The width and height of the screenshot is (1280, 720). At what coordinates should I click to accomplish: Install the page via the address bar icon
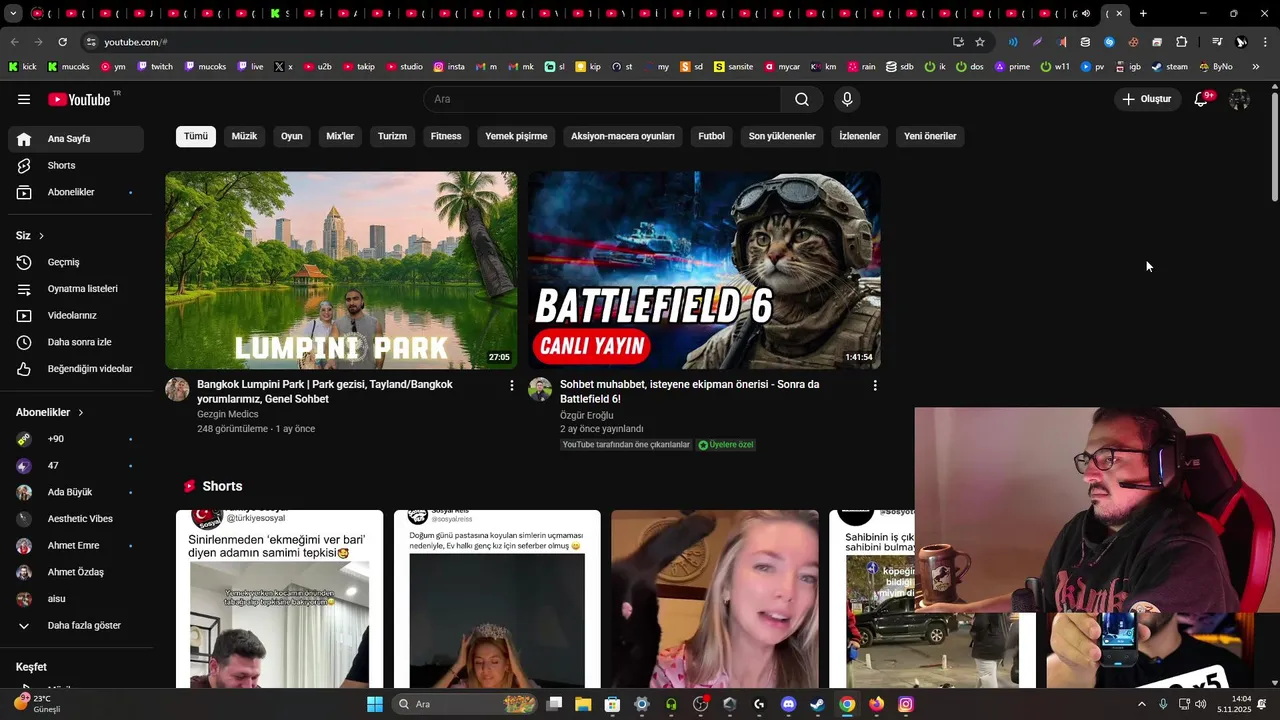click(958, 42)
